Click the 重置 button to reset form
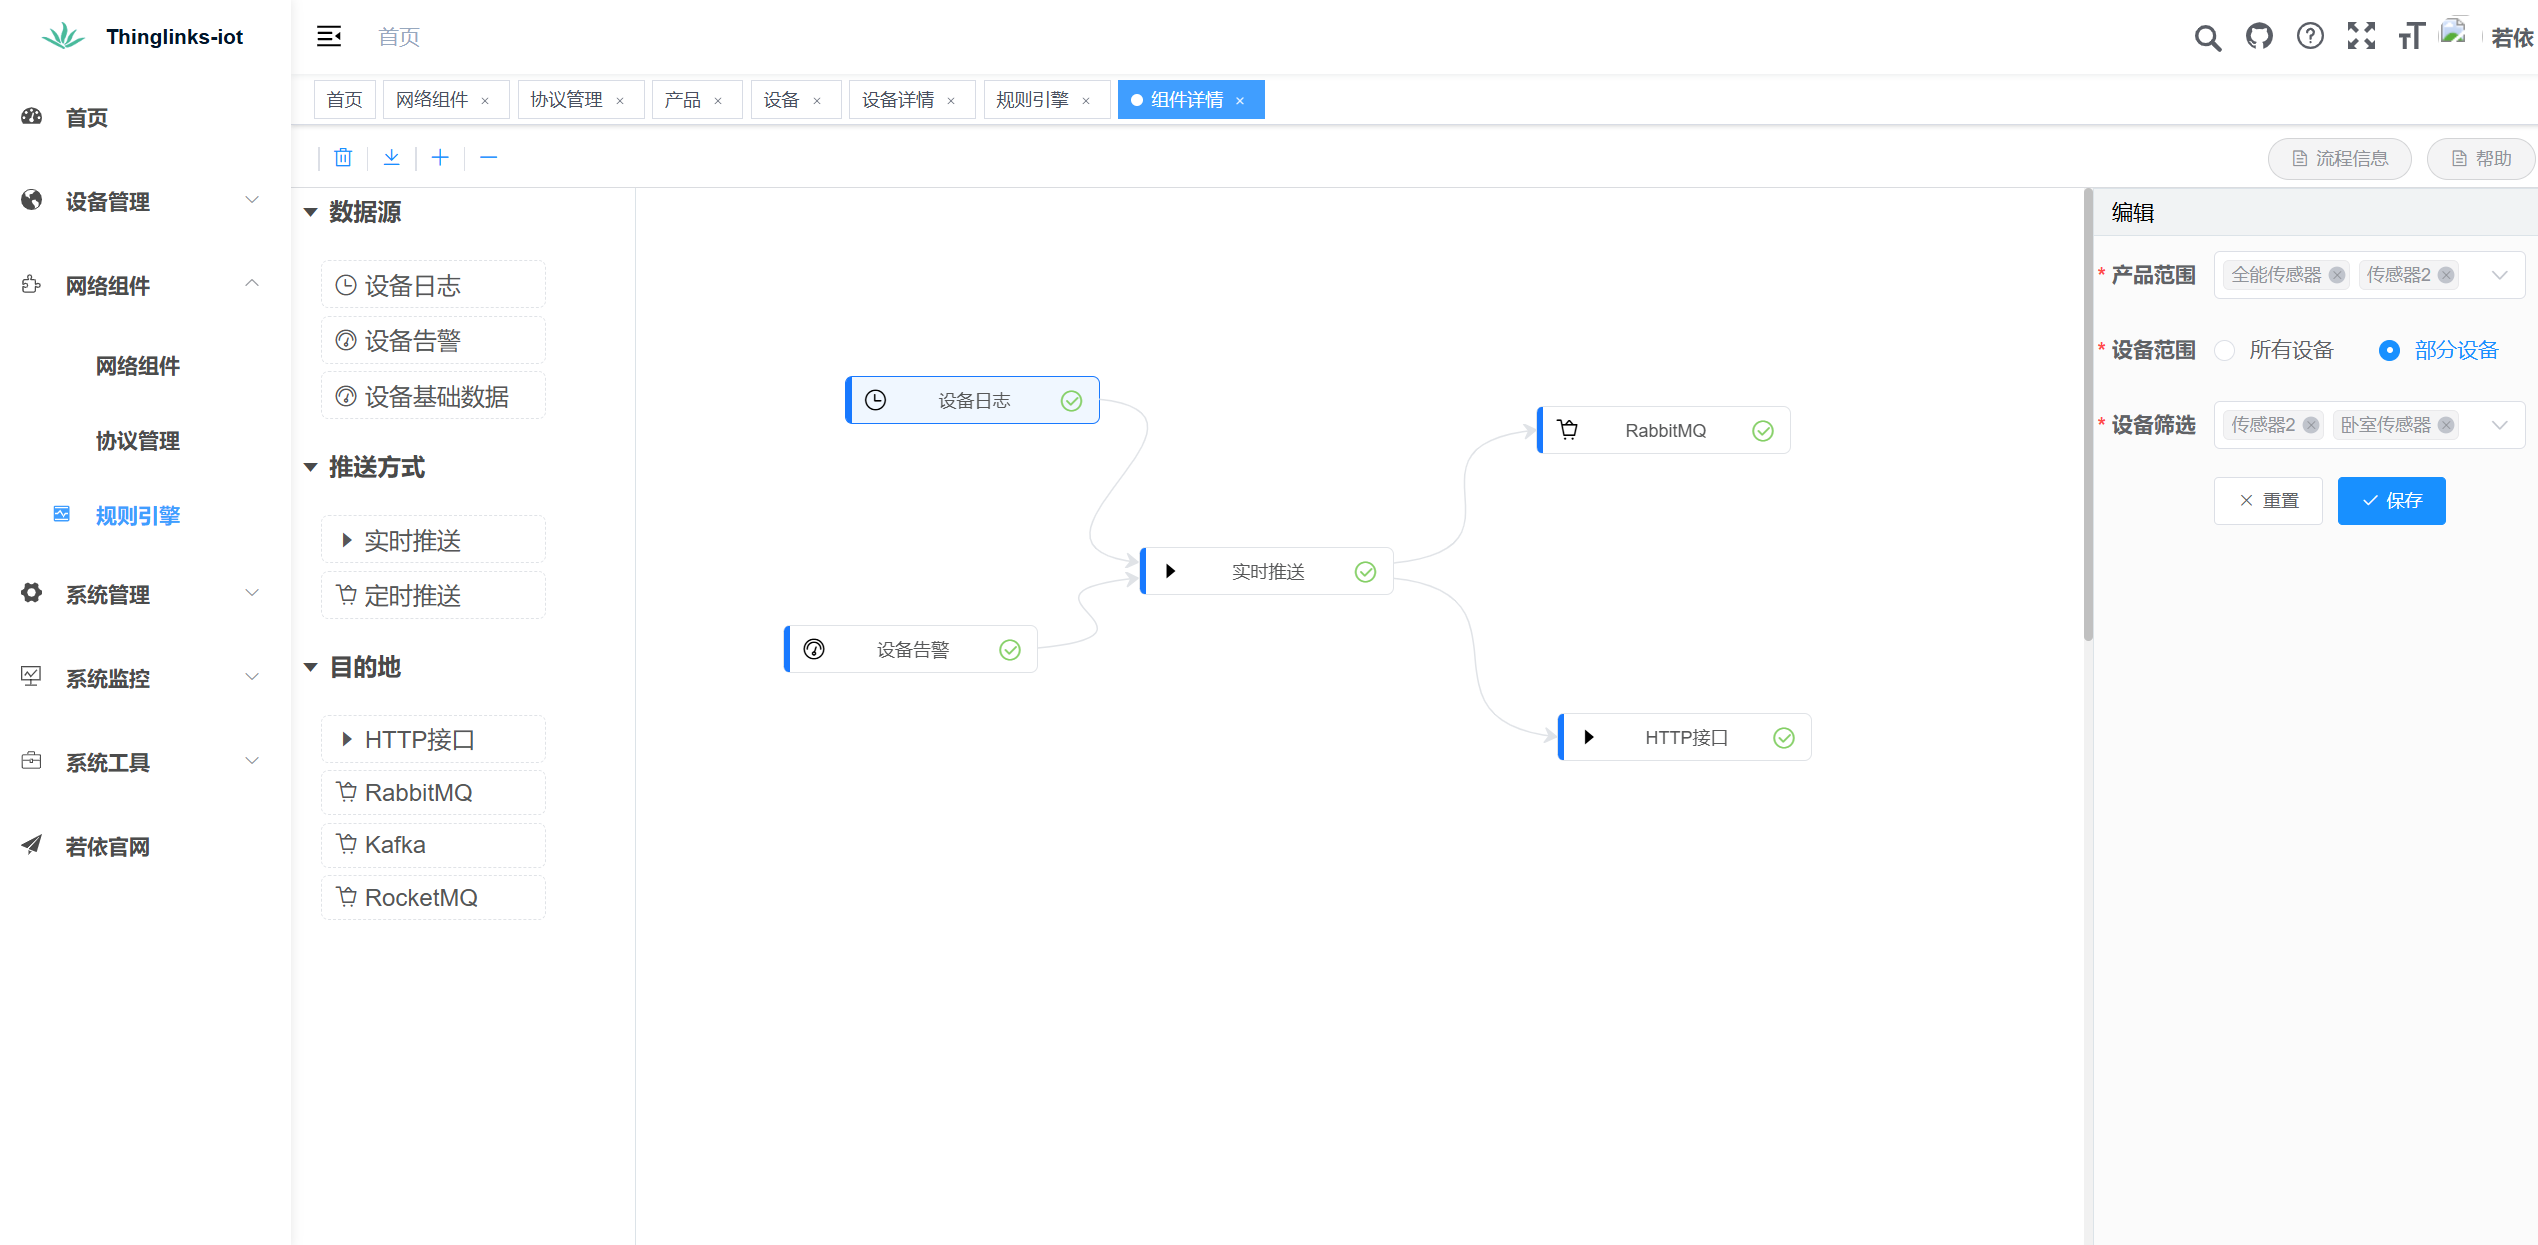The width and height of the screenshot is (2538, 1245). pyautogui.click(x=2268, y=500)
